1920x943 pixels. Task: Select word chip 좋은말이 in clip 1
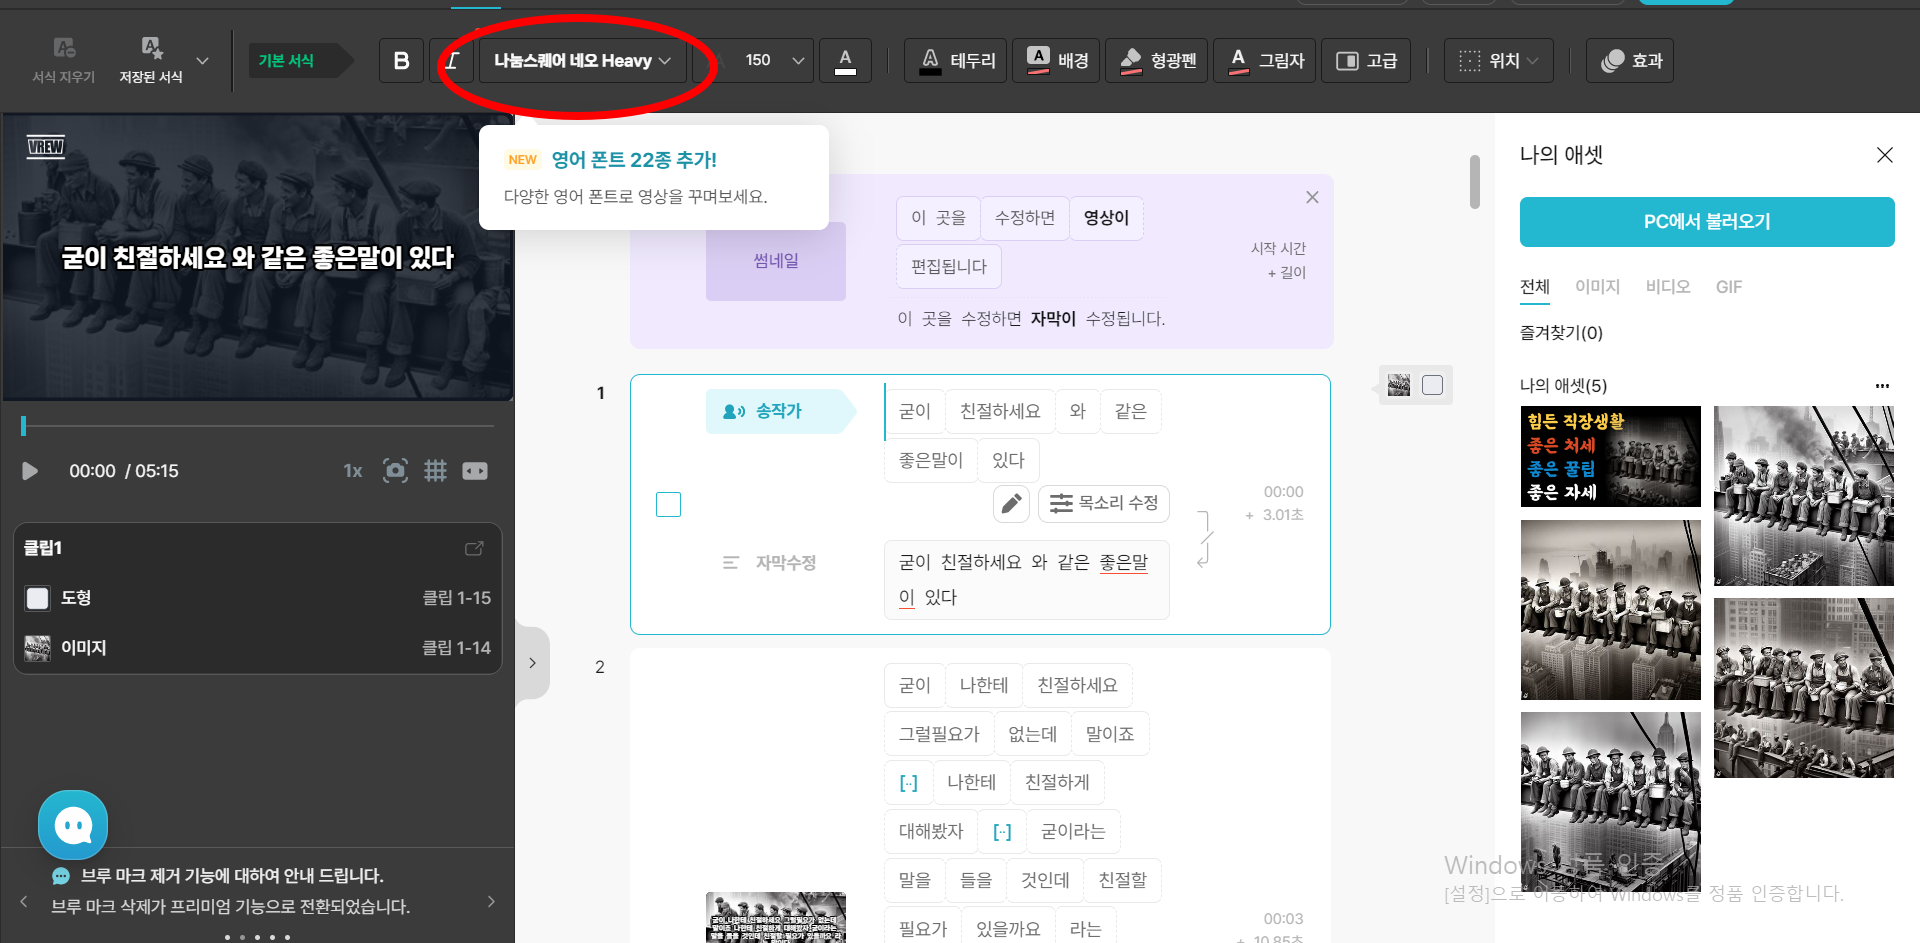[x=931, y=460]
